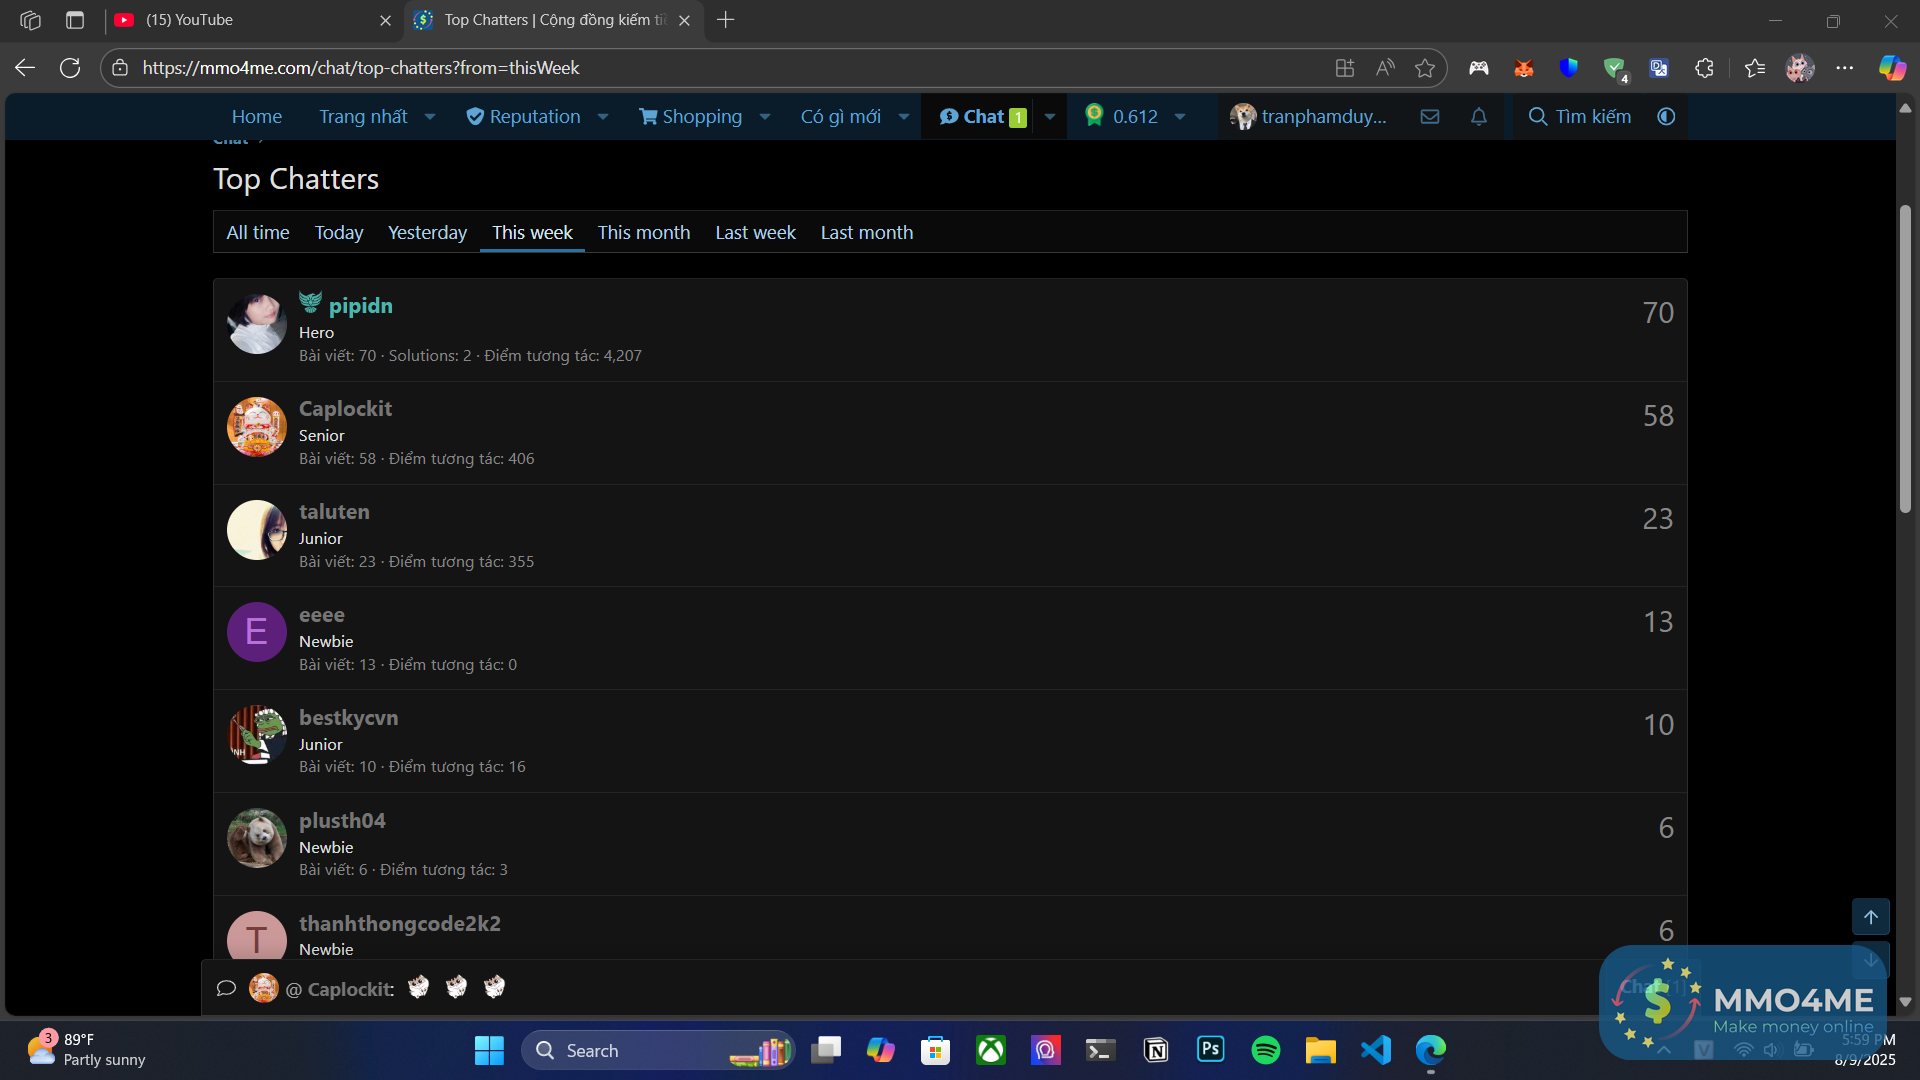Open the Spotify app in the taskbar
Screen dimensions: 1920x1080
click(1265, 1050)
